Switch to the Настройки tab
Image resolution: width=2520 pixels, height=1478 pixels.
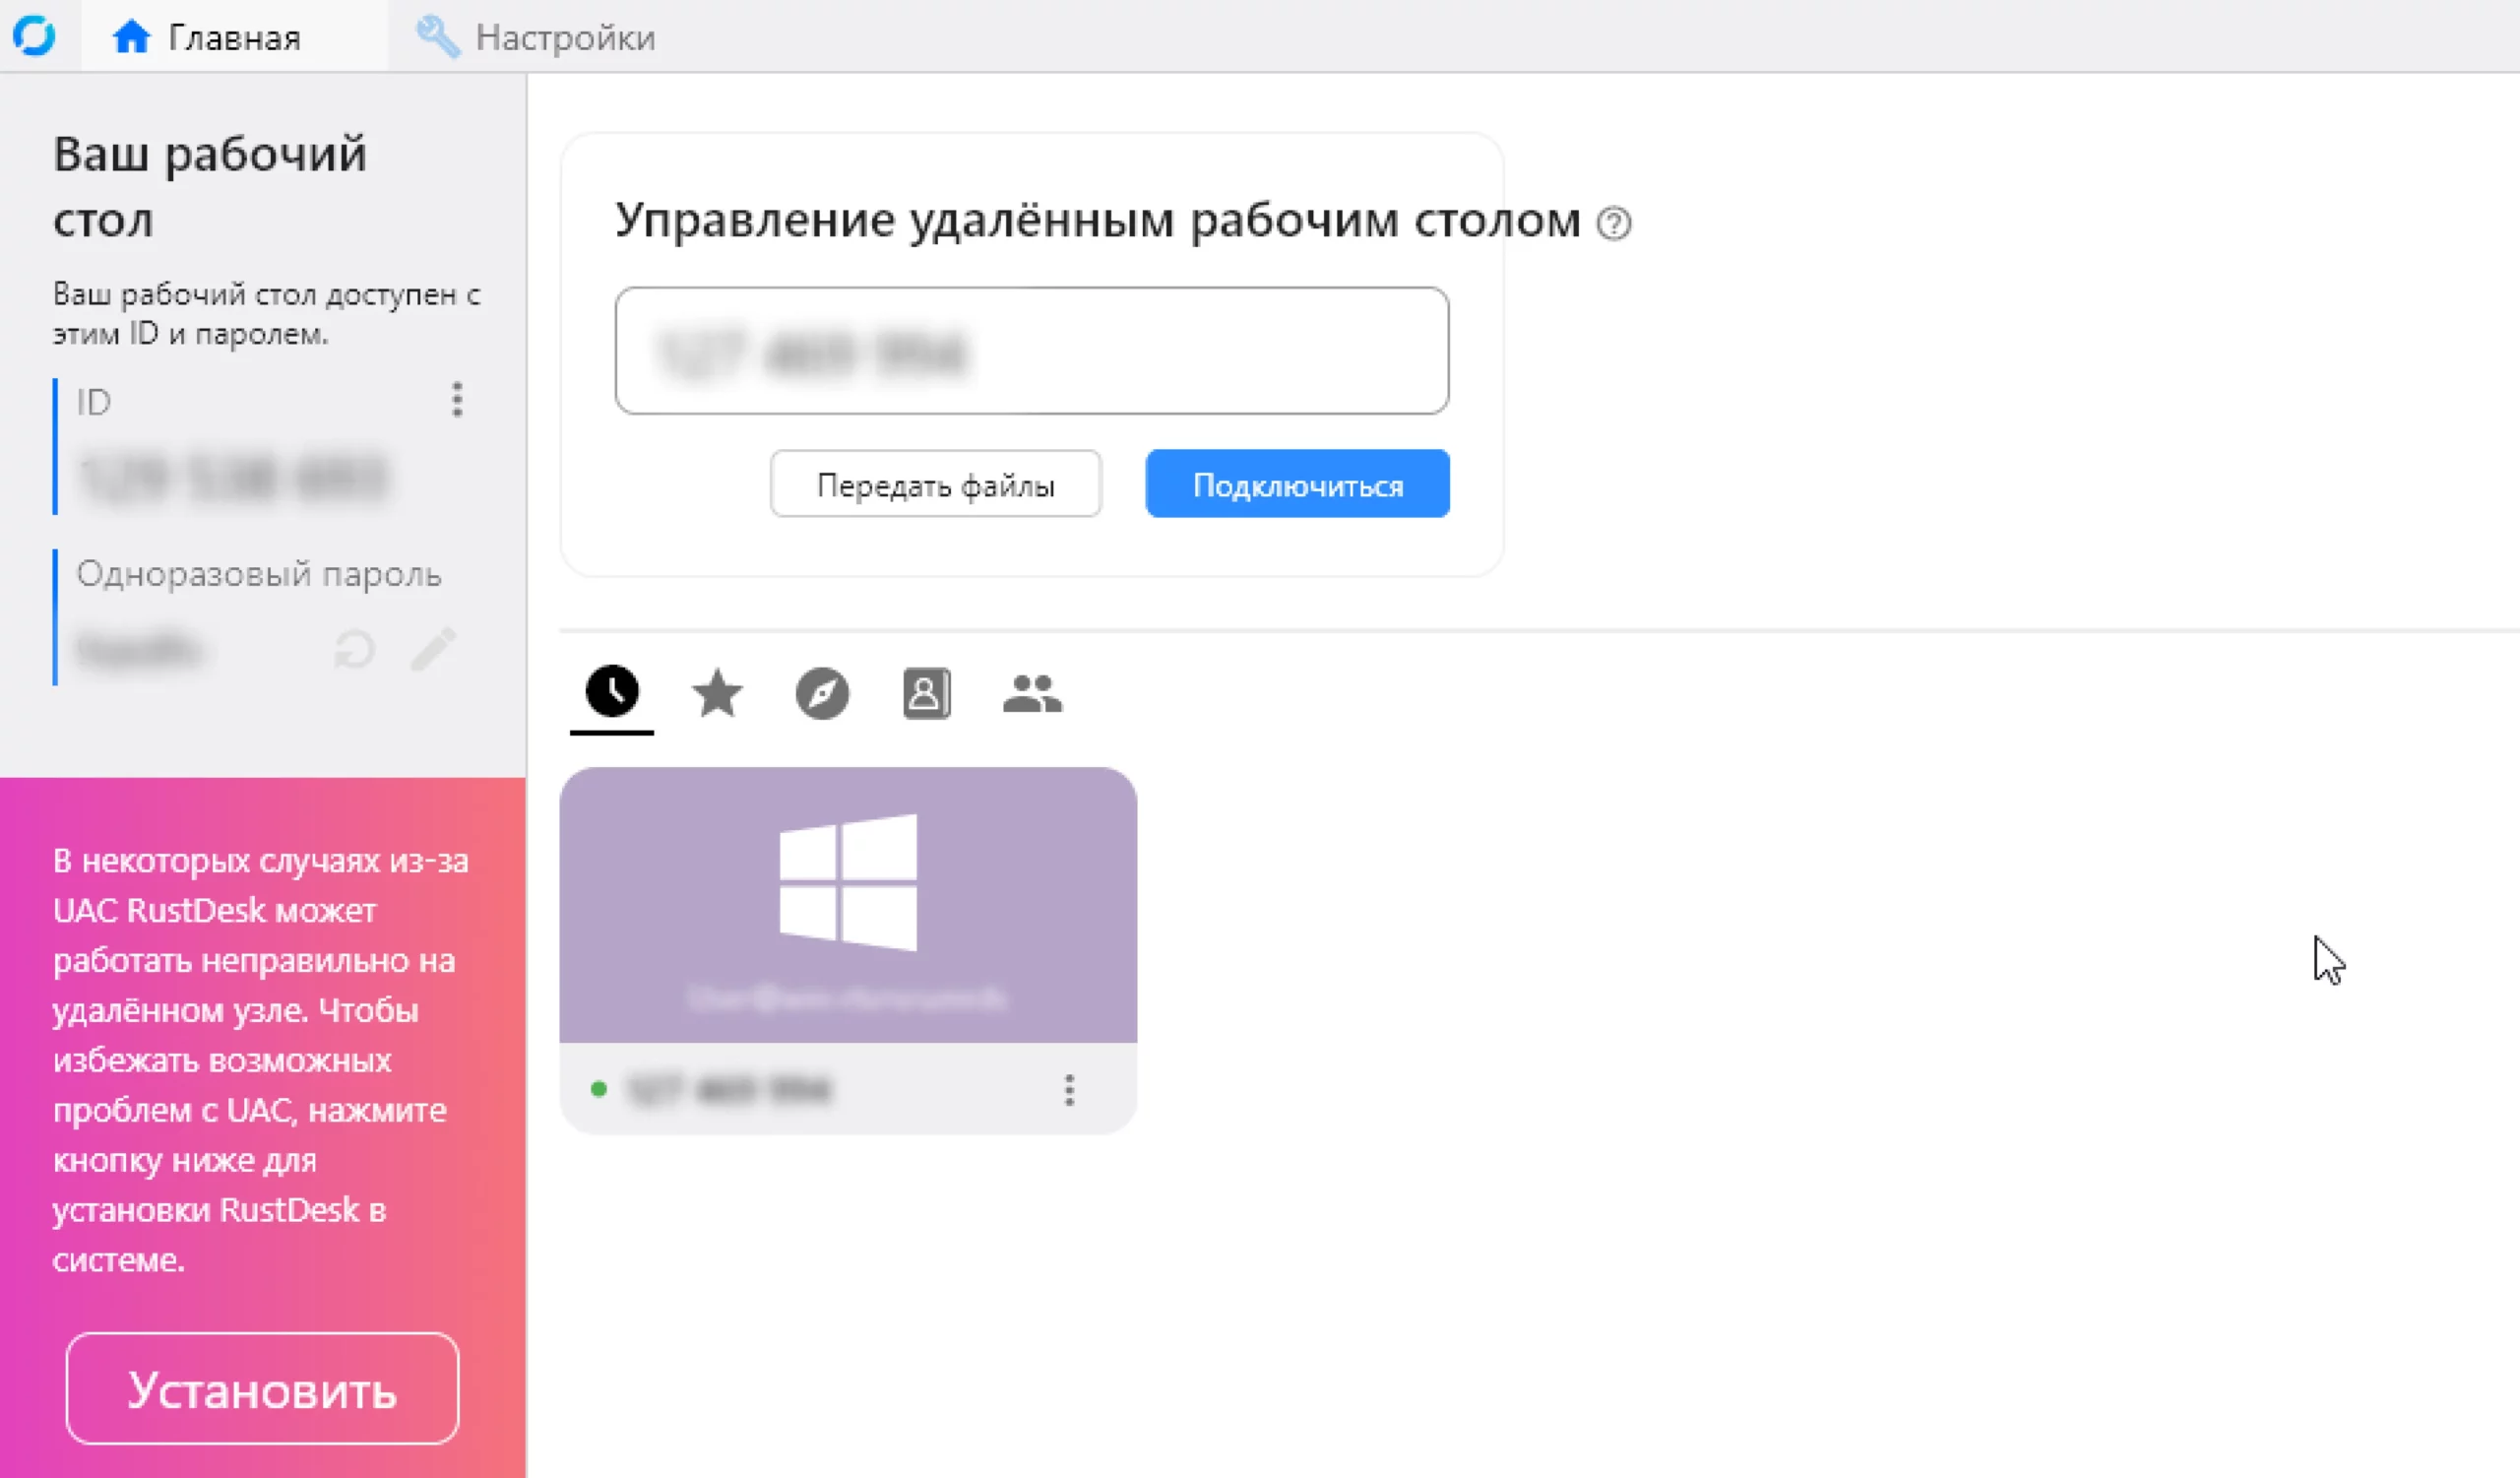(537, 38)
